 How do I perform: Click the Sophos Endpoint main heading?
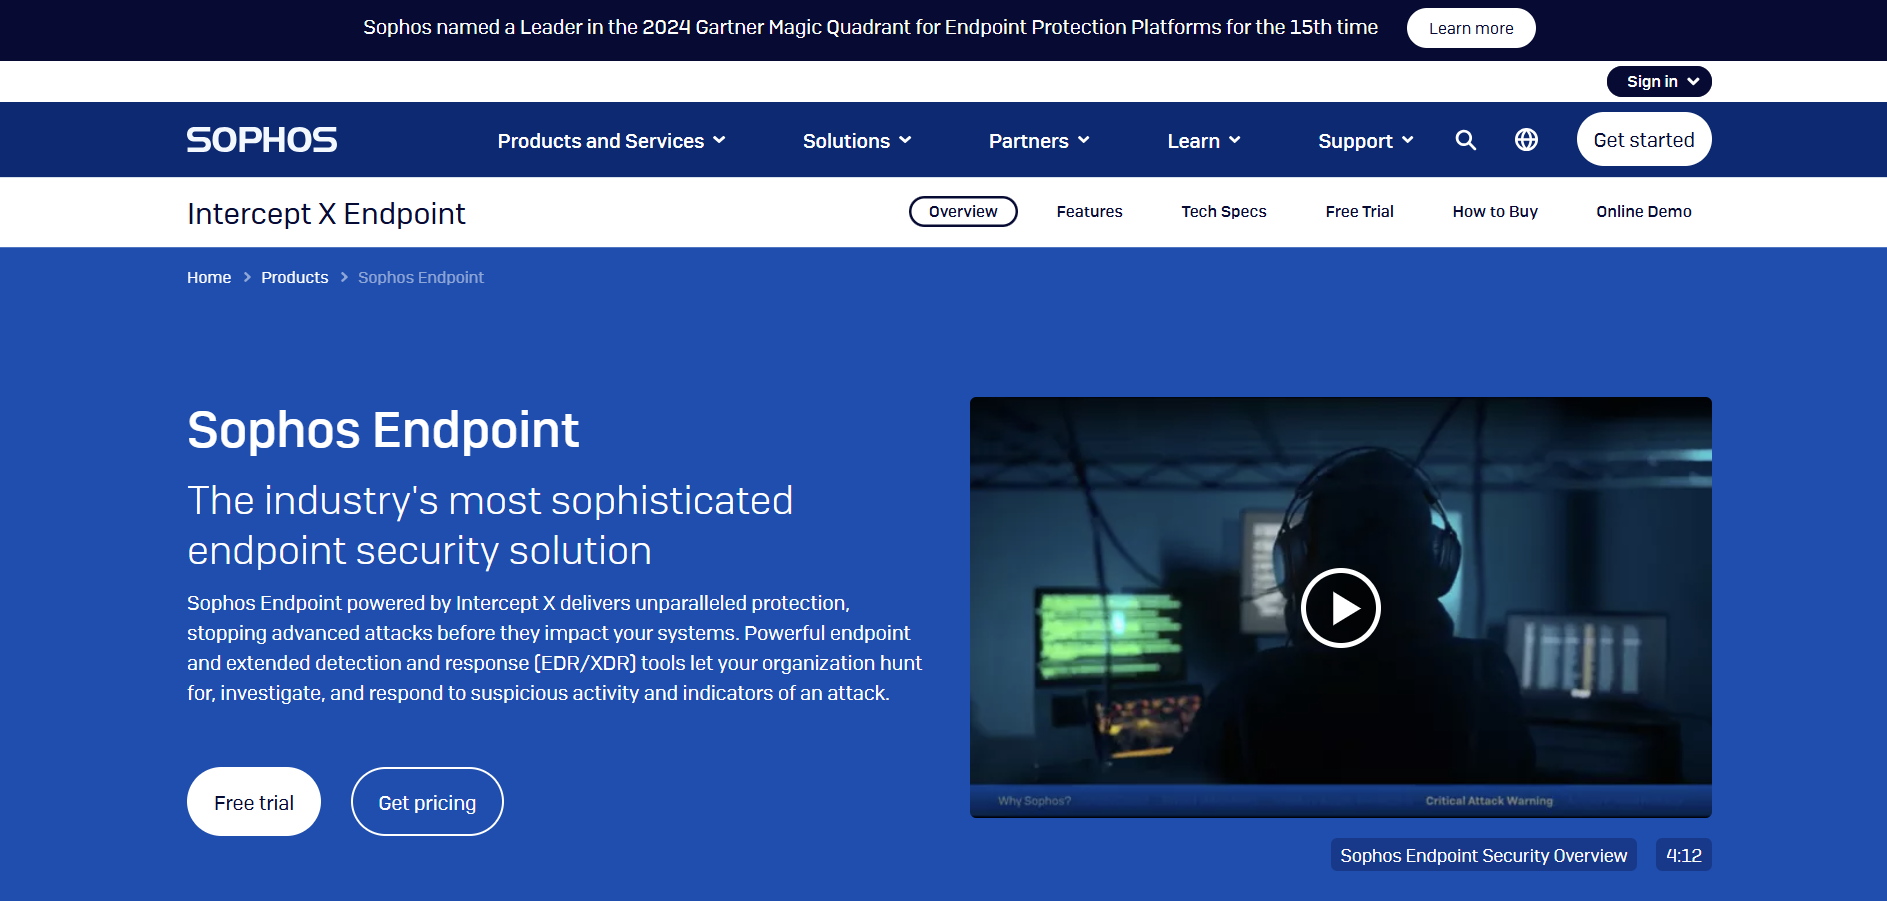click(x=383, y=430)
